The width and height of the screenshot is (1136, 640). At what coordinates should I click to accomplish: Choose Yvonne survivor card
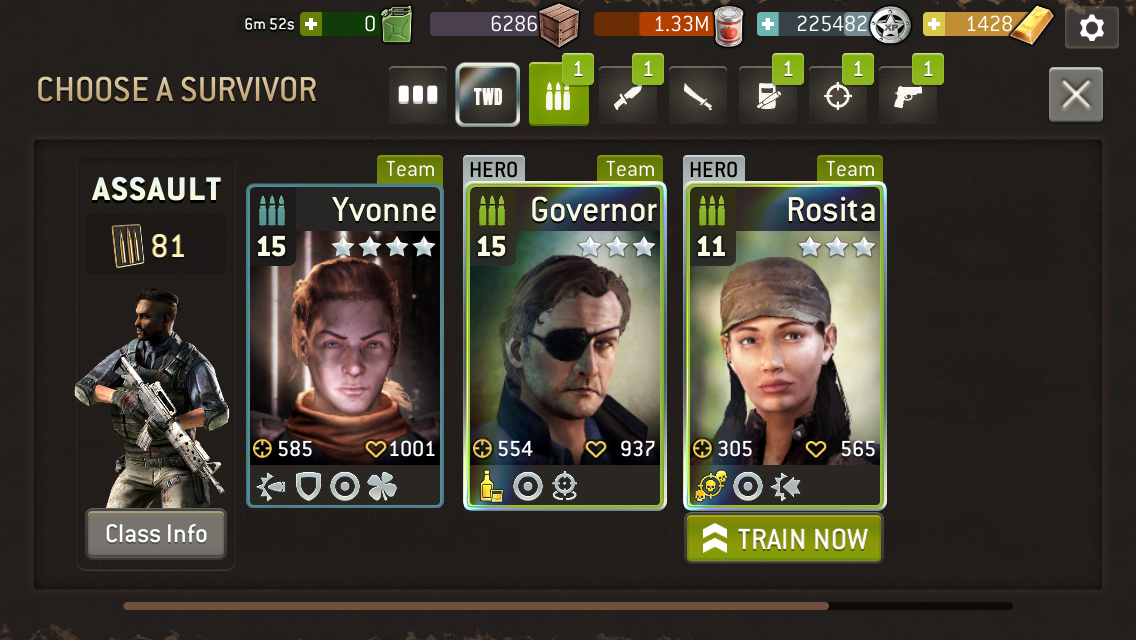(345, 345)
